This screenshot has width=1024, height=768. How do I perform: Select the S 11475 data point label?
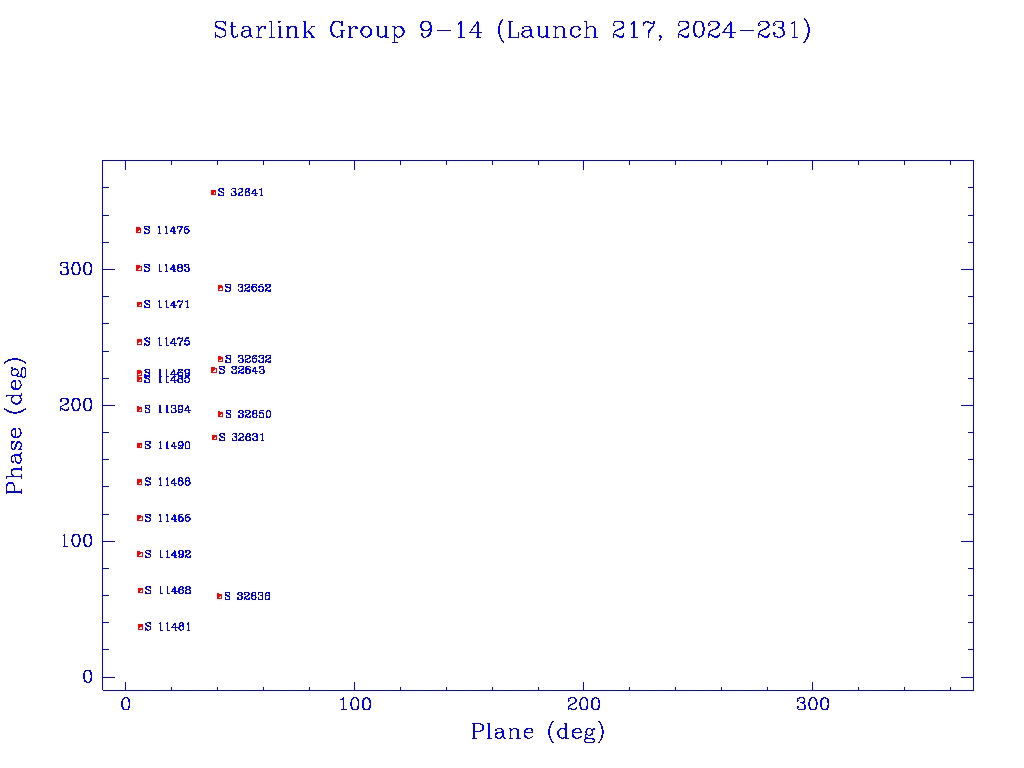(167, 342)
